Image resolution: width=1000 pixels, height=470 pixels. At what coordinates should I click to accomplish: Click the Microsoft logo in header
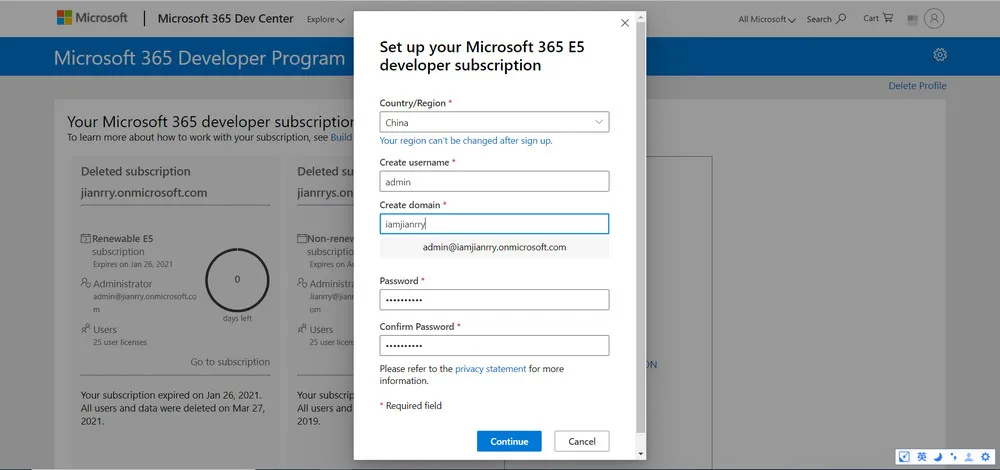(x=92, y=18)
